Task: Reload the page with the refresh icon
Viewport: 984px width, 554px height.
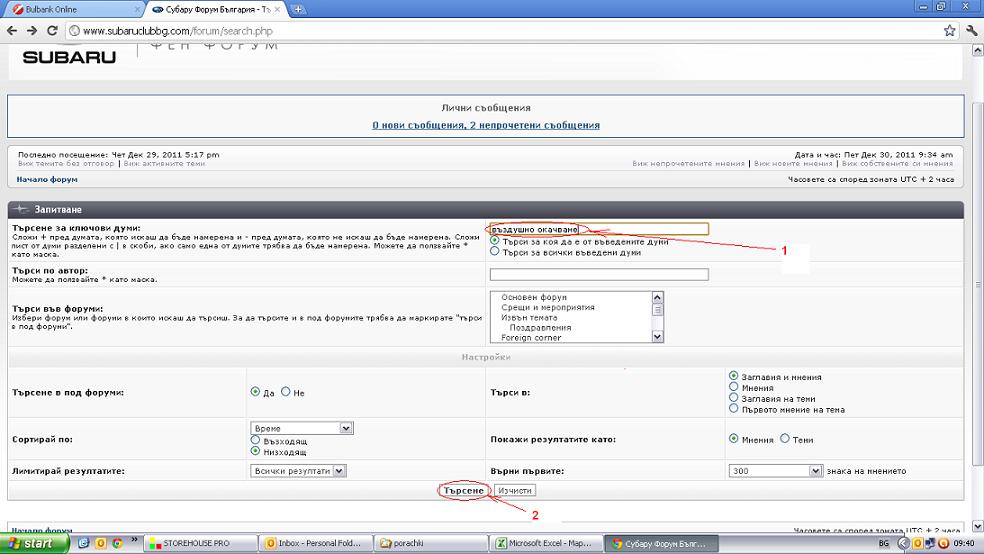Action: point(52,31)
